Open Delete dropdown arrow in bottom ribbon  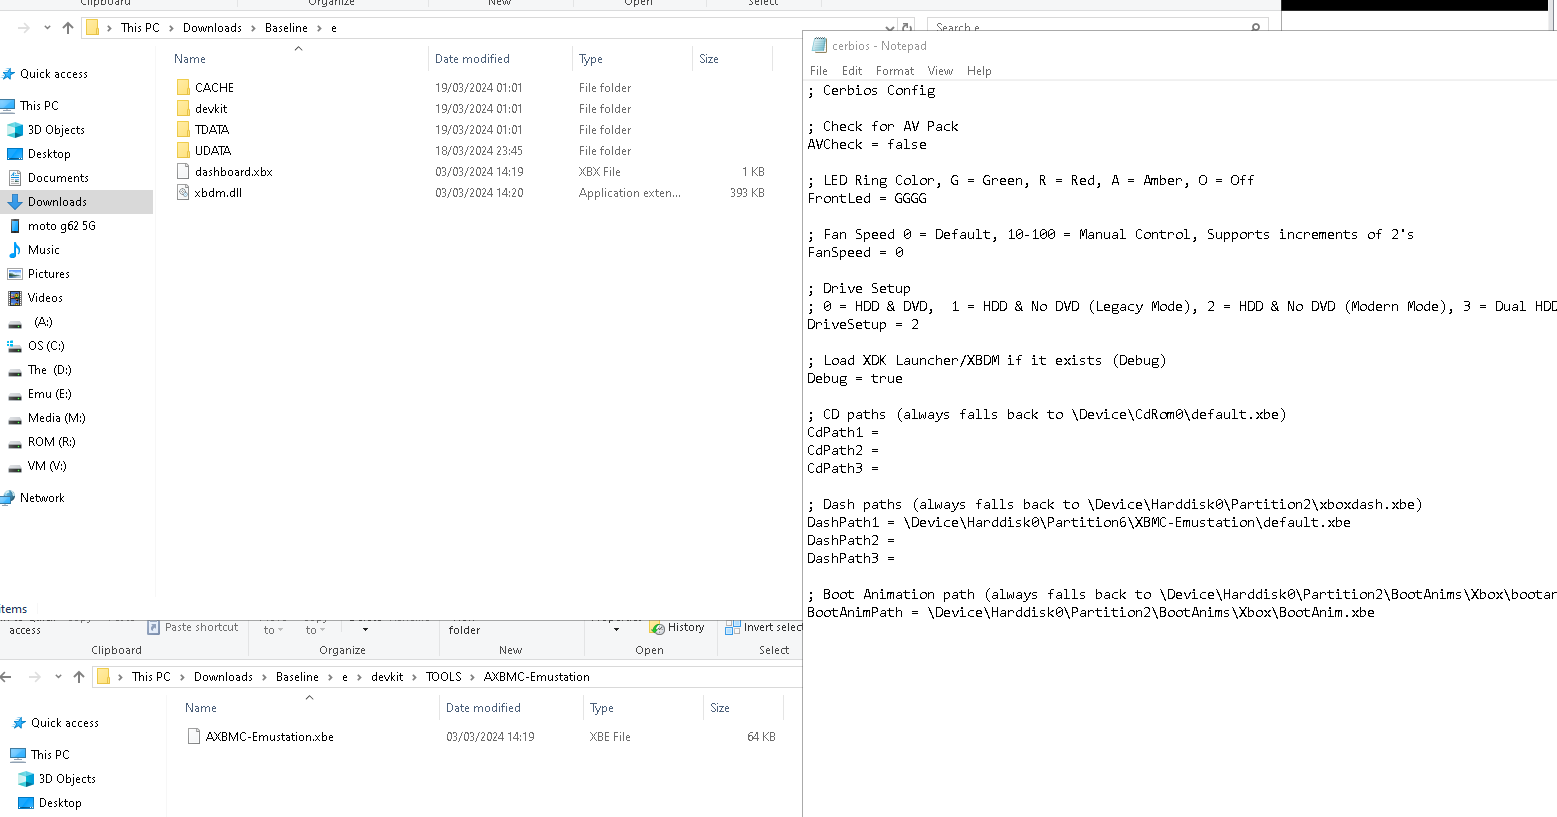tap(365, 630)
